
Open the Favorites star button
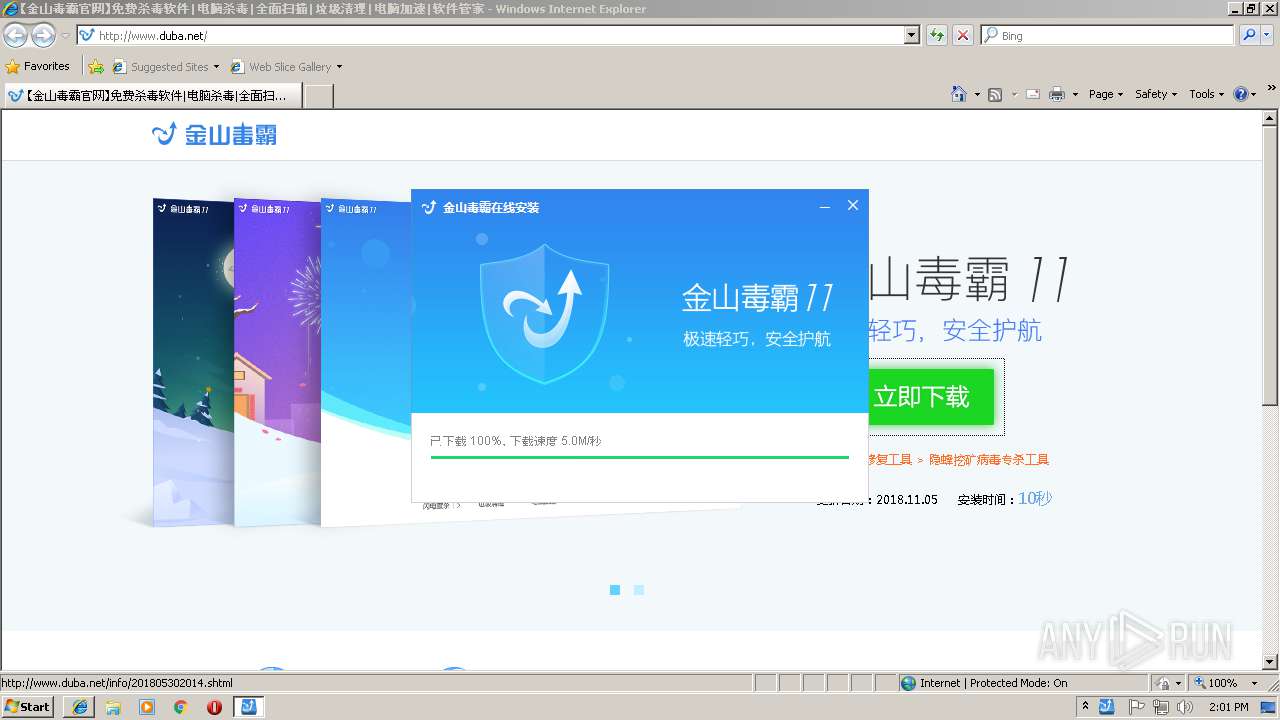coord(38,66)
